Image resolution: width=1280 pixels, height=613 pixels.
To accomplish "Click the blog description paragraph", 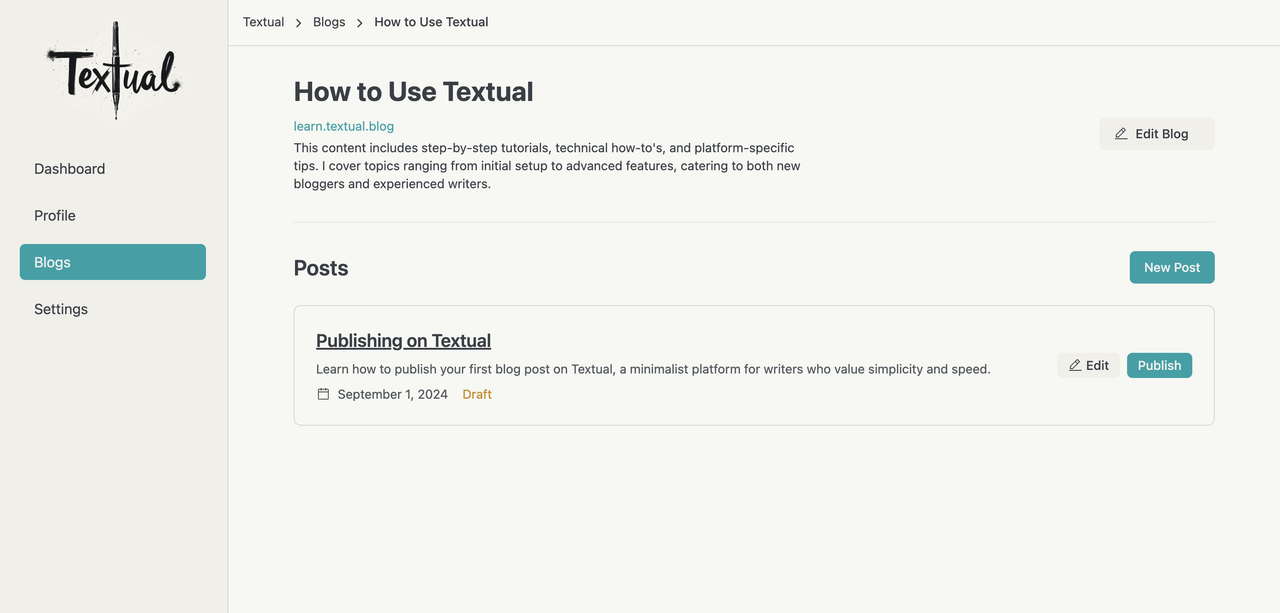I will pyautogui.click(x=547, y=166).
